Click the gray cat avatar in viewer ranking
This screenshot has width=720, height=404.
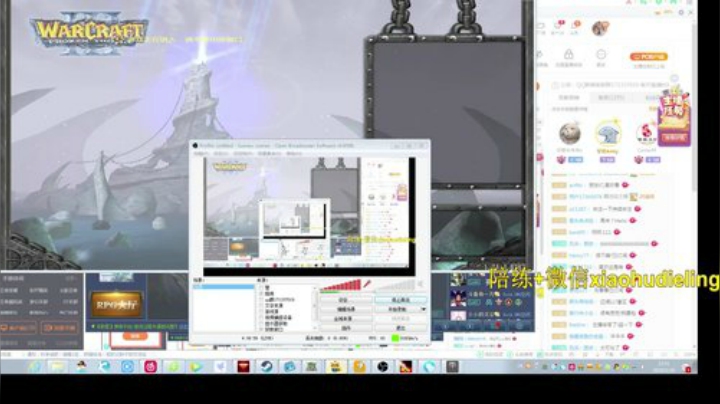click(570, 134)
